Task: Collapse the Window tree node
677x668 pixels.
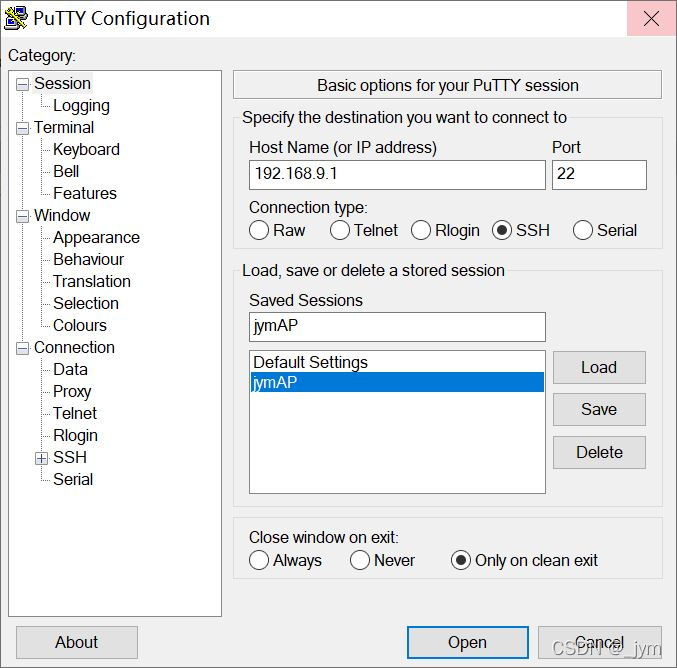Action: (22, 216)
